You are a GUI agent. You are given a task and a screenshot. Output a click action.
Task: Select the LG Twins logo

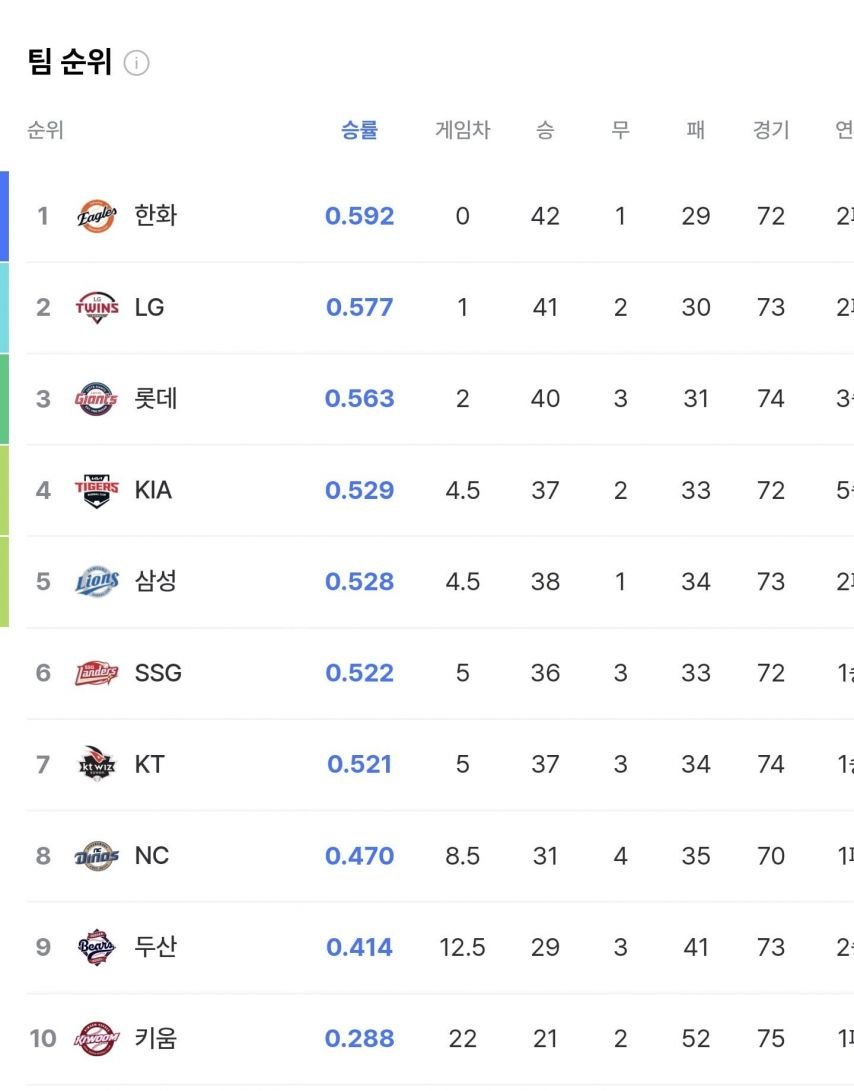click(x=97, y=307)
